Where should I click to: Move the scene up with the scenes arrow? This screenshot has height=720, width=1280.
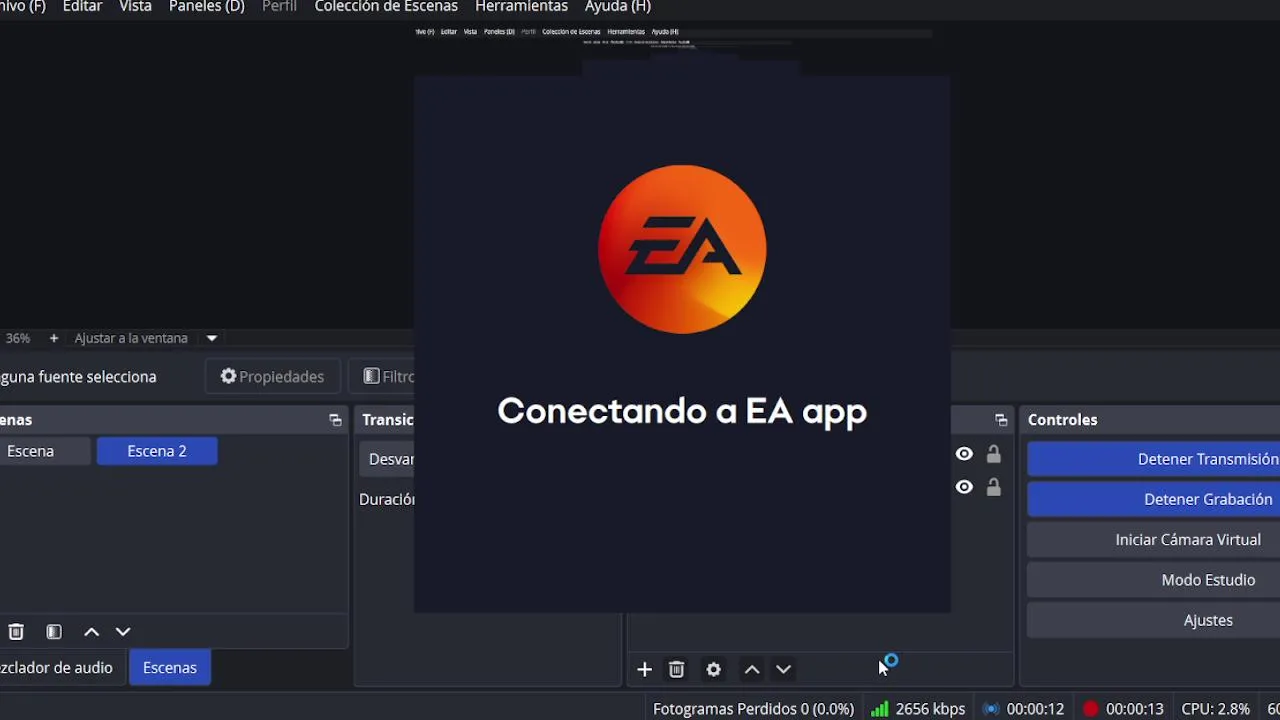[91, 632]
